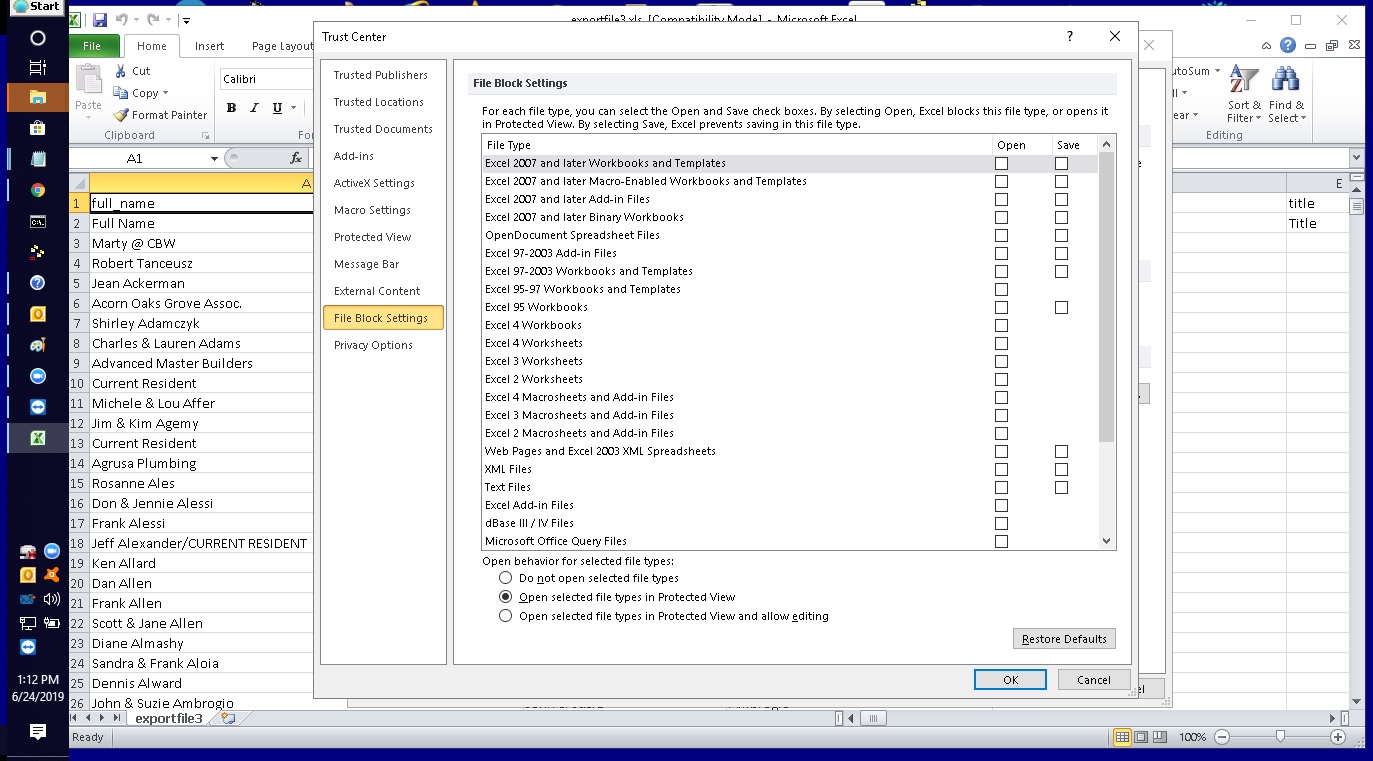Apply Underline formatting in Excel's ribbon
Viewport: 1373px width, 761px height.
(x=277, y=108)
